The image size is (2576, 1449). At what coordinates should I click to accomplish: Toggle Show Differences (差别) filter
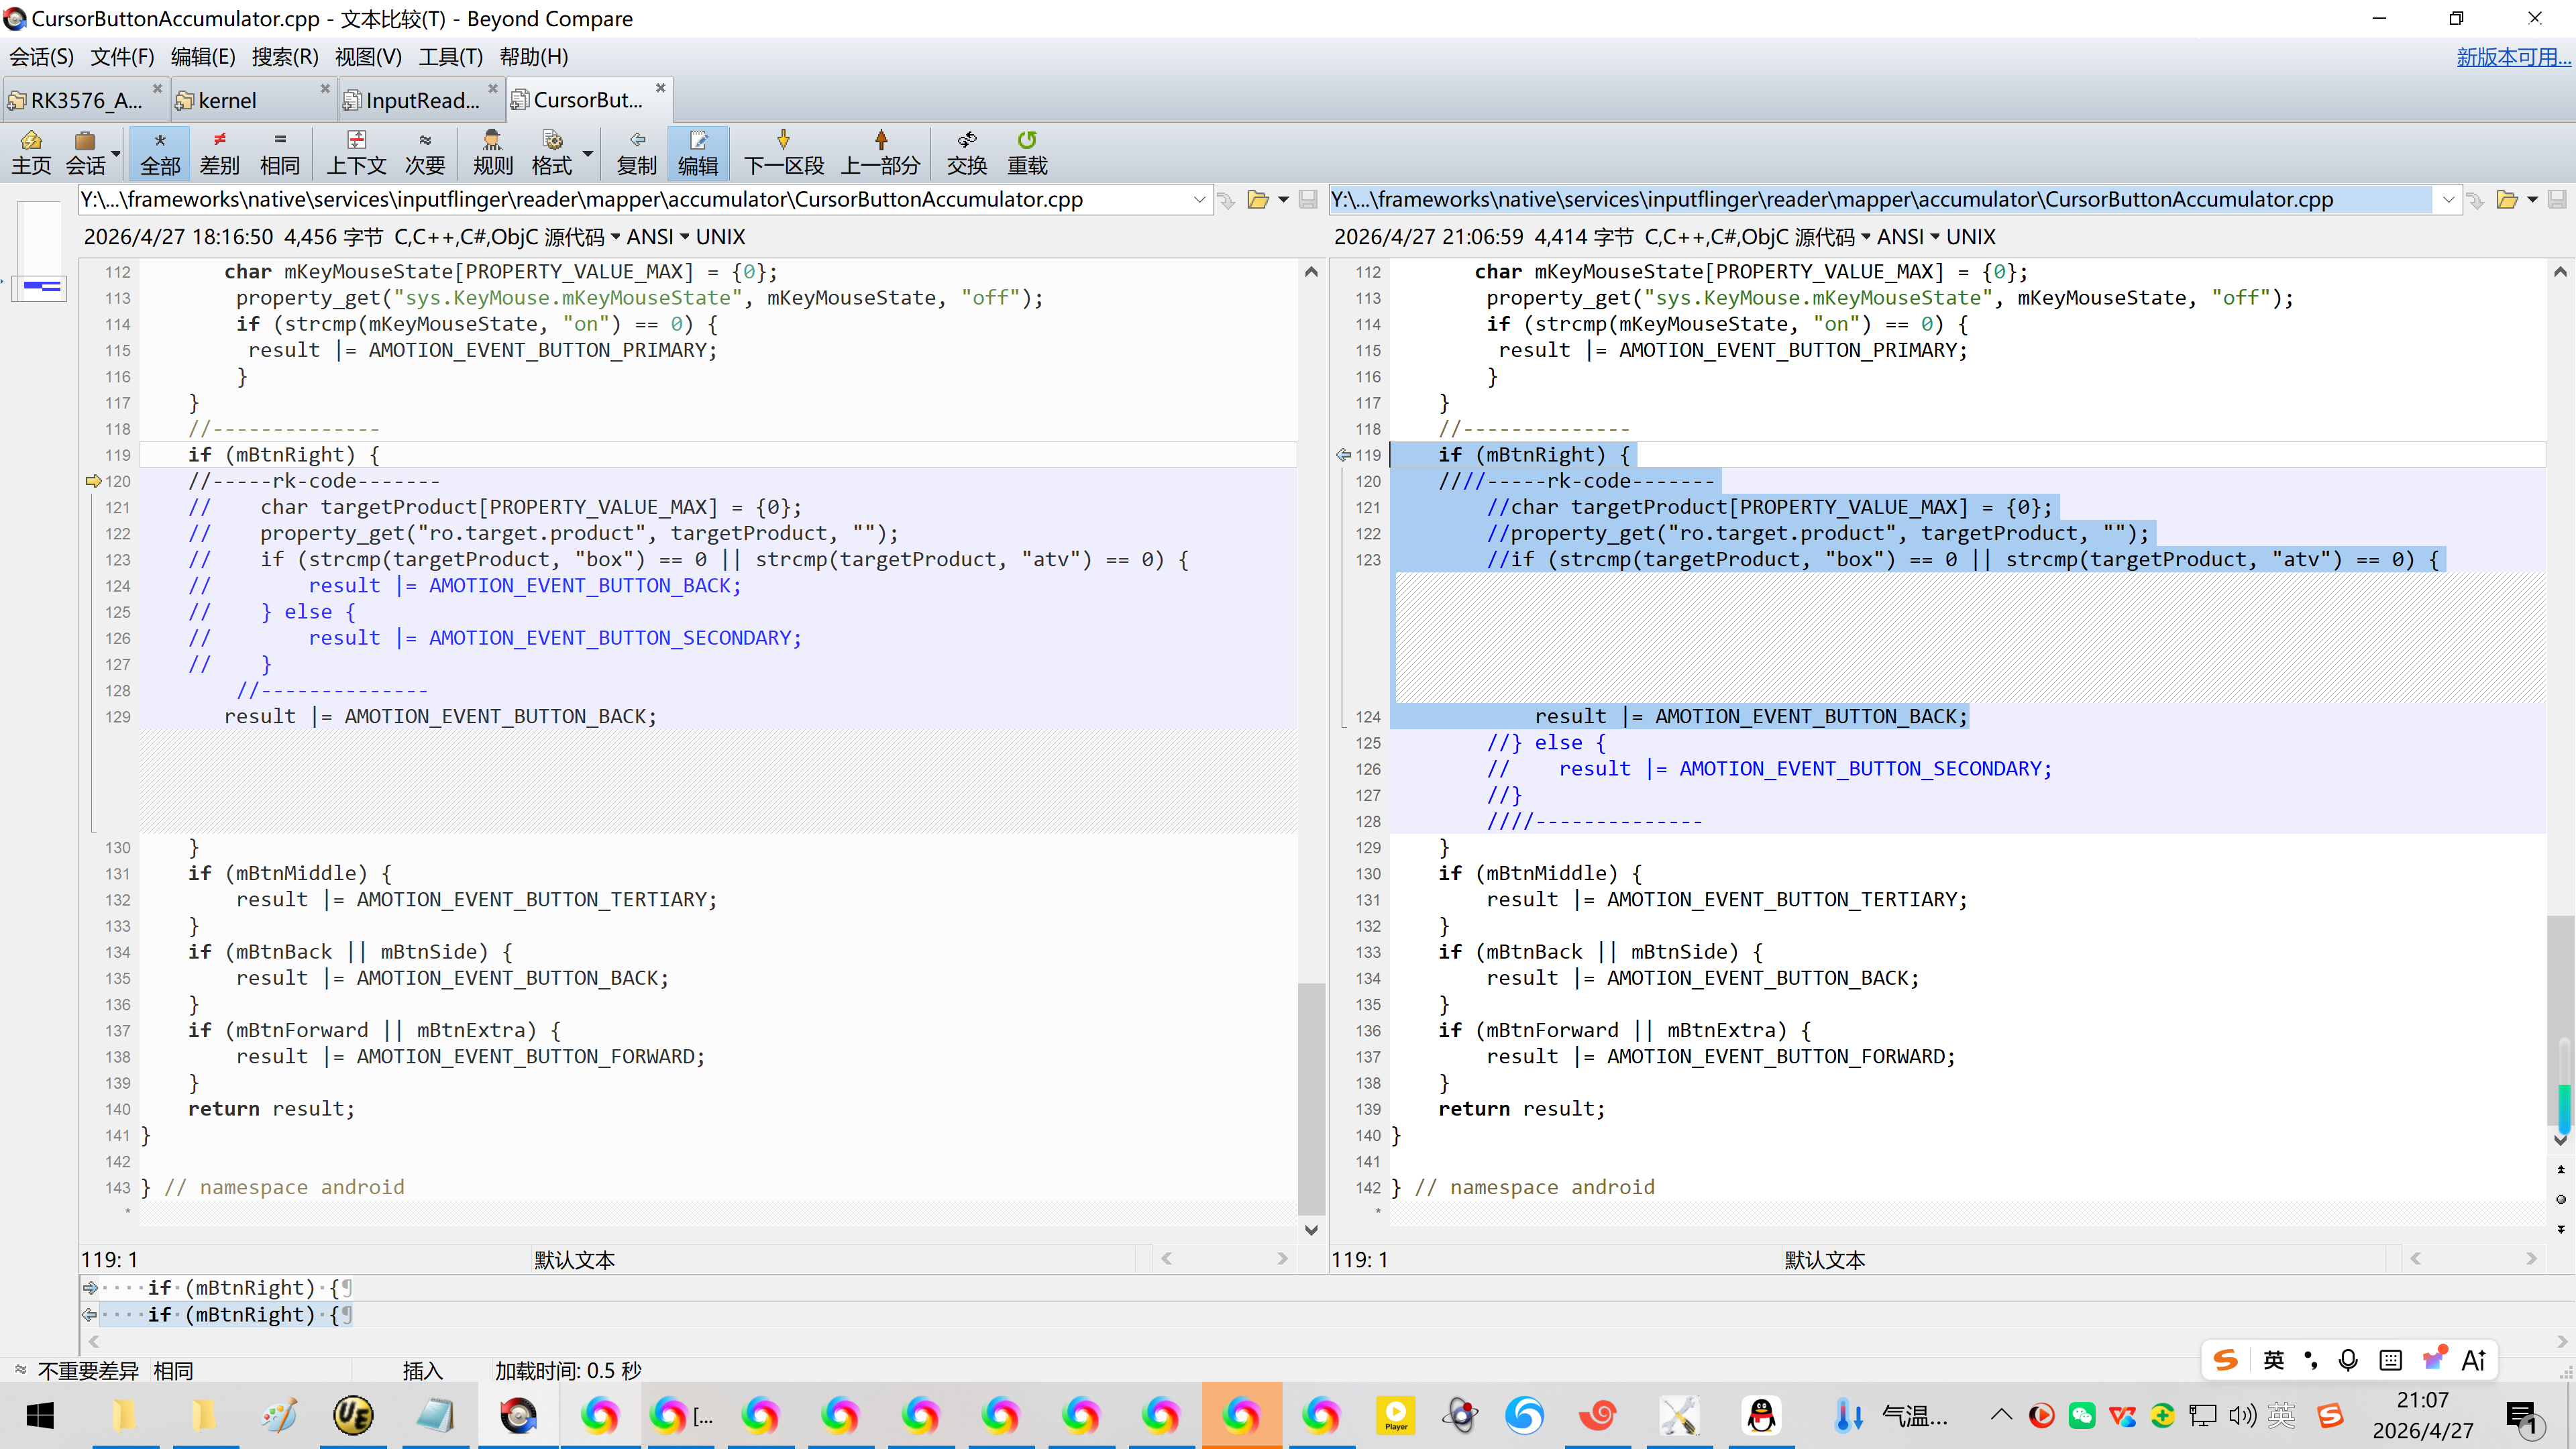(x=219, y=152)
